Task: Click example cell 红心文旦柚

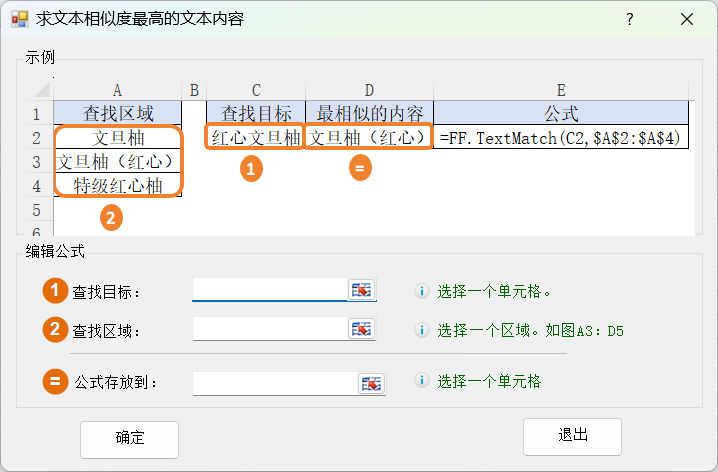Action: (255, 137)
